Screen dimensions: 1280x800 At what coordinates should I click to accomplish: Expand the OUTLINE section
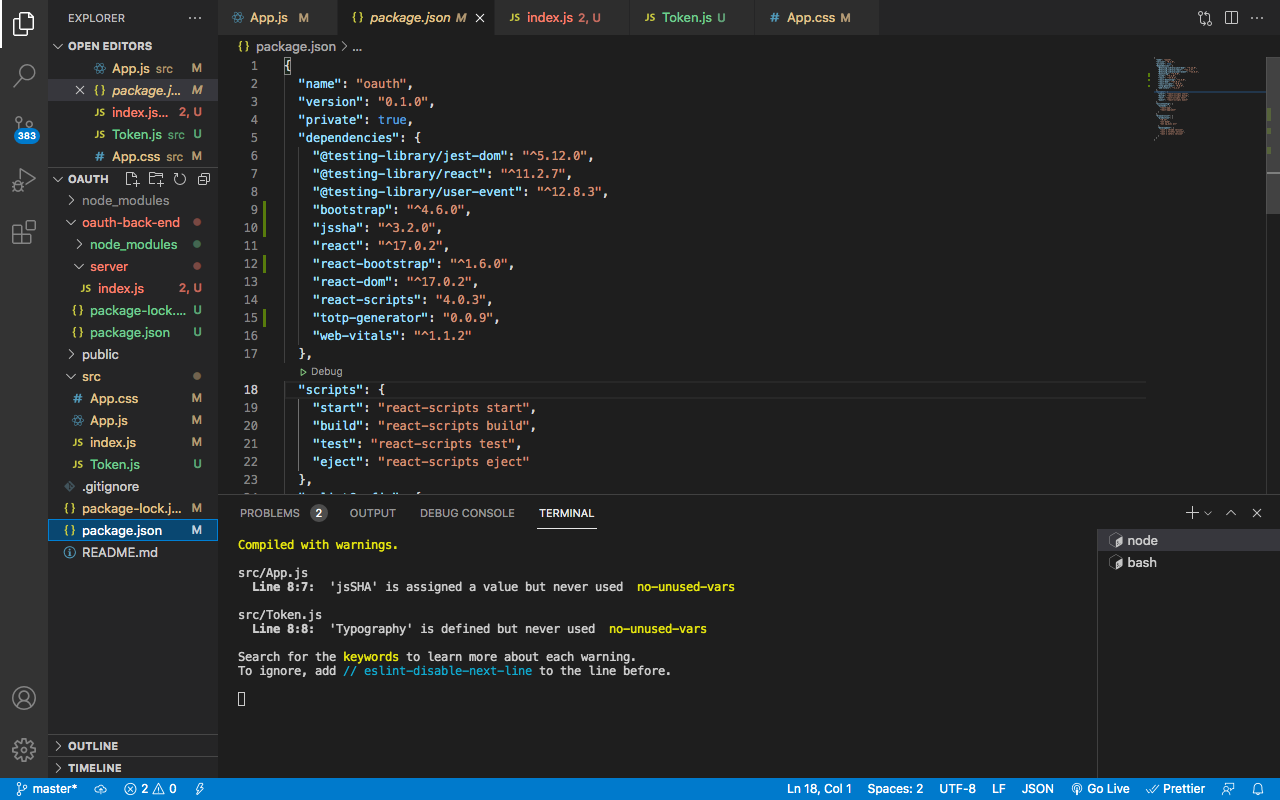point(93,746)
